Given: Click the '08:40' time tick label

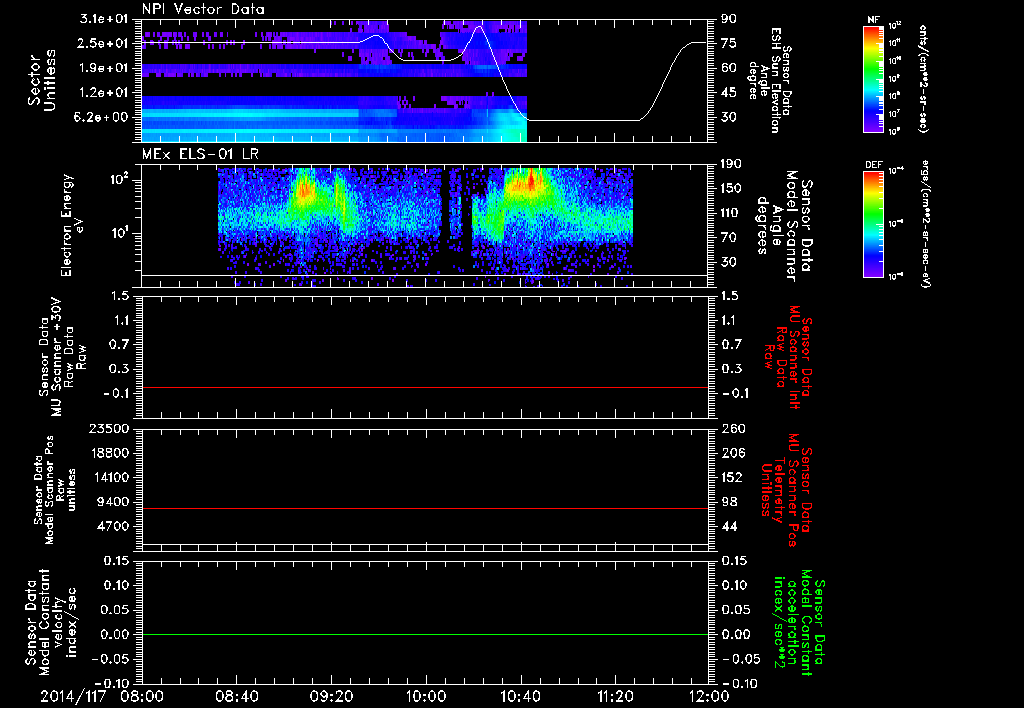Looking at the screenshot, I should (236, 696).
